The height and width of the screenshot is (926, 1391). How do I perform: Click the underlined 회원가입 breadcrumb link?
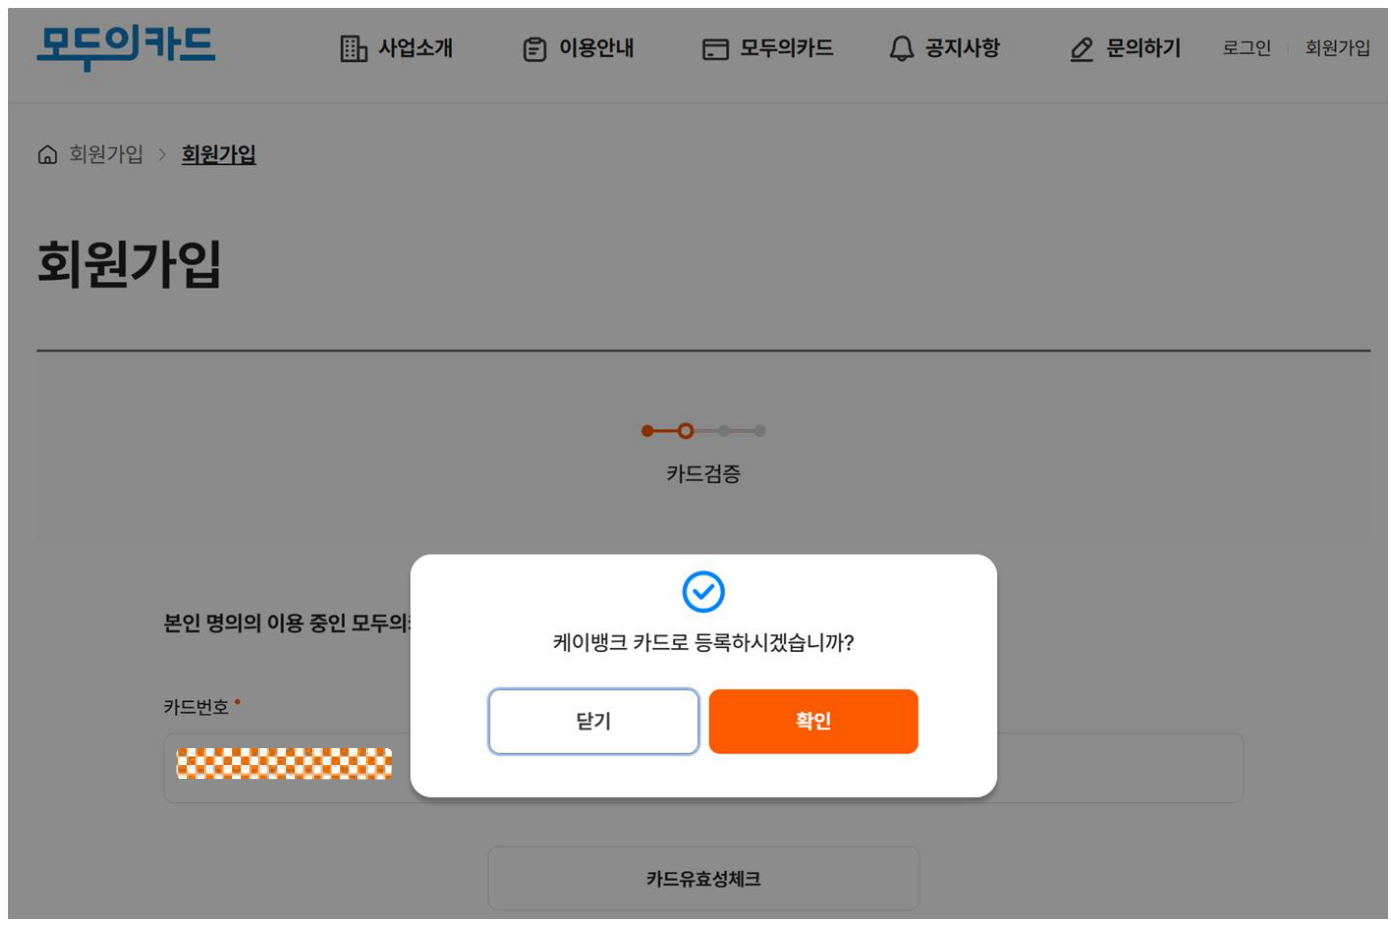(218, 155)
